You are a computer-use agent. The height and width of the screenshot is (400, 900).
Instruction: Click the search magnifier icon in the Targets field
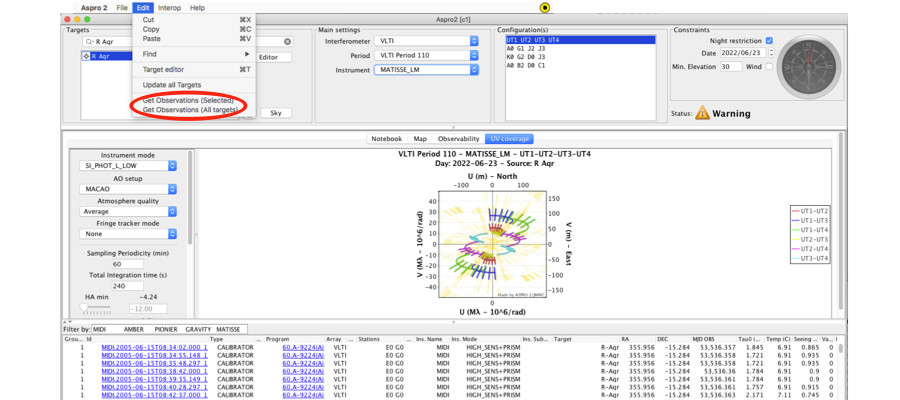coord(89,42)
